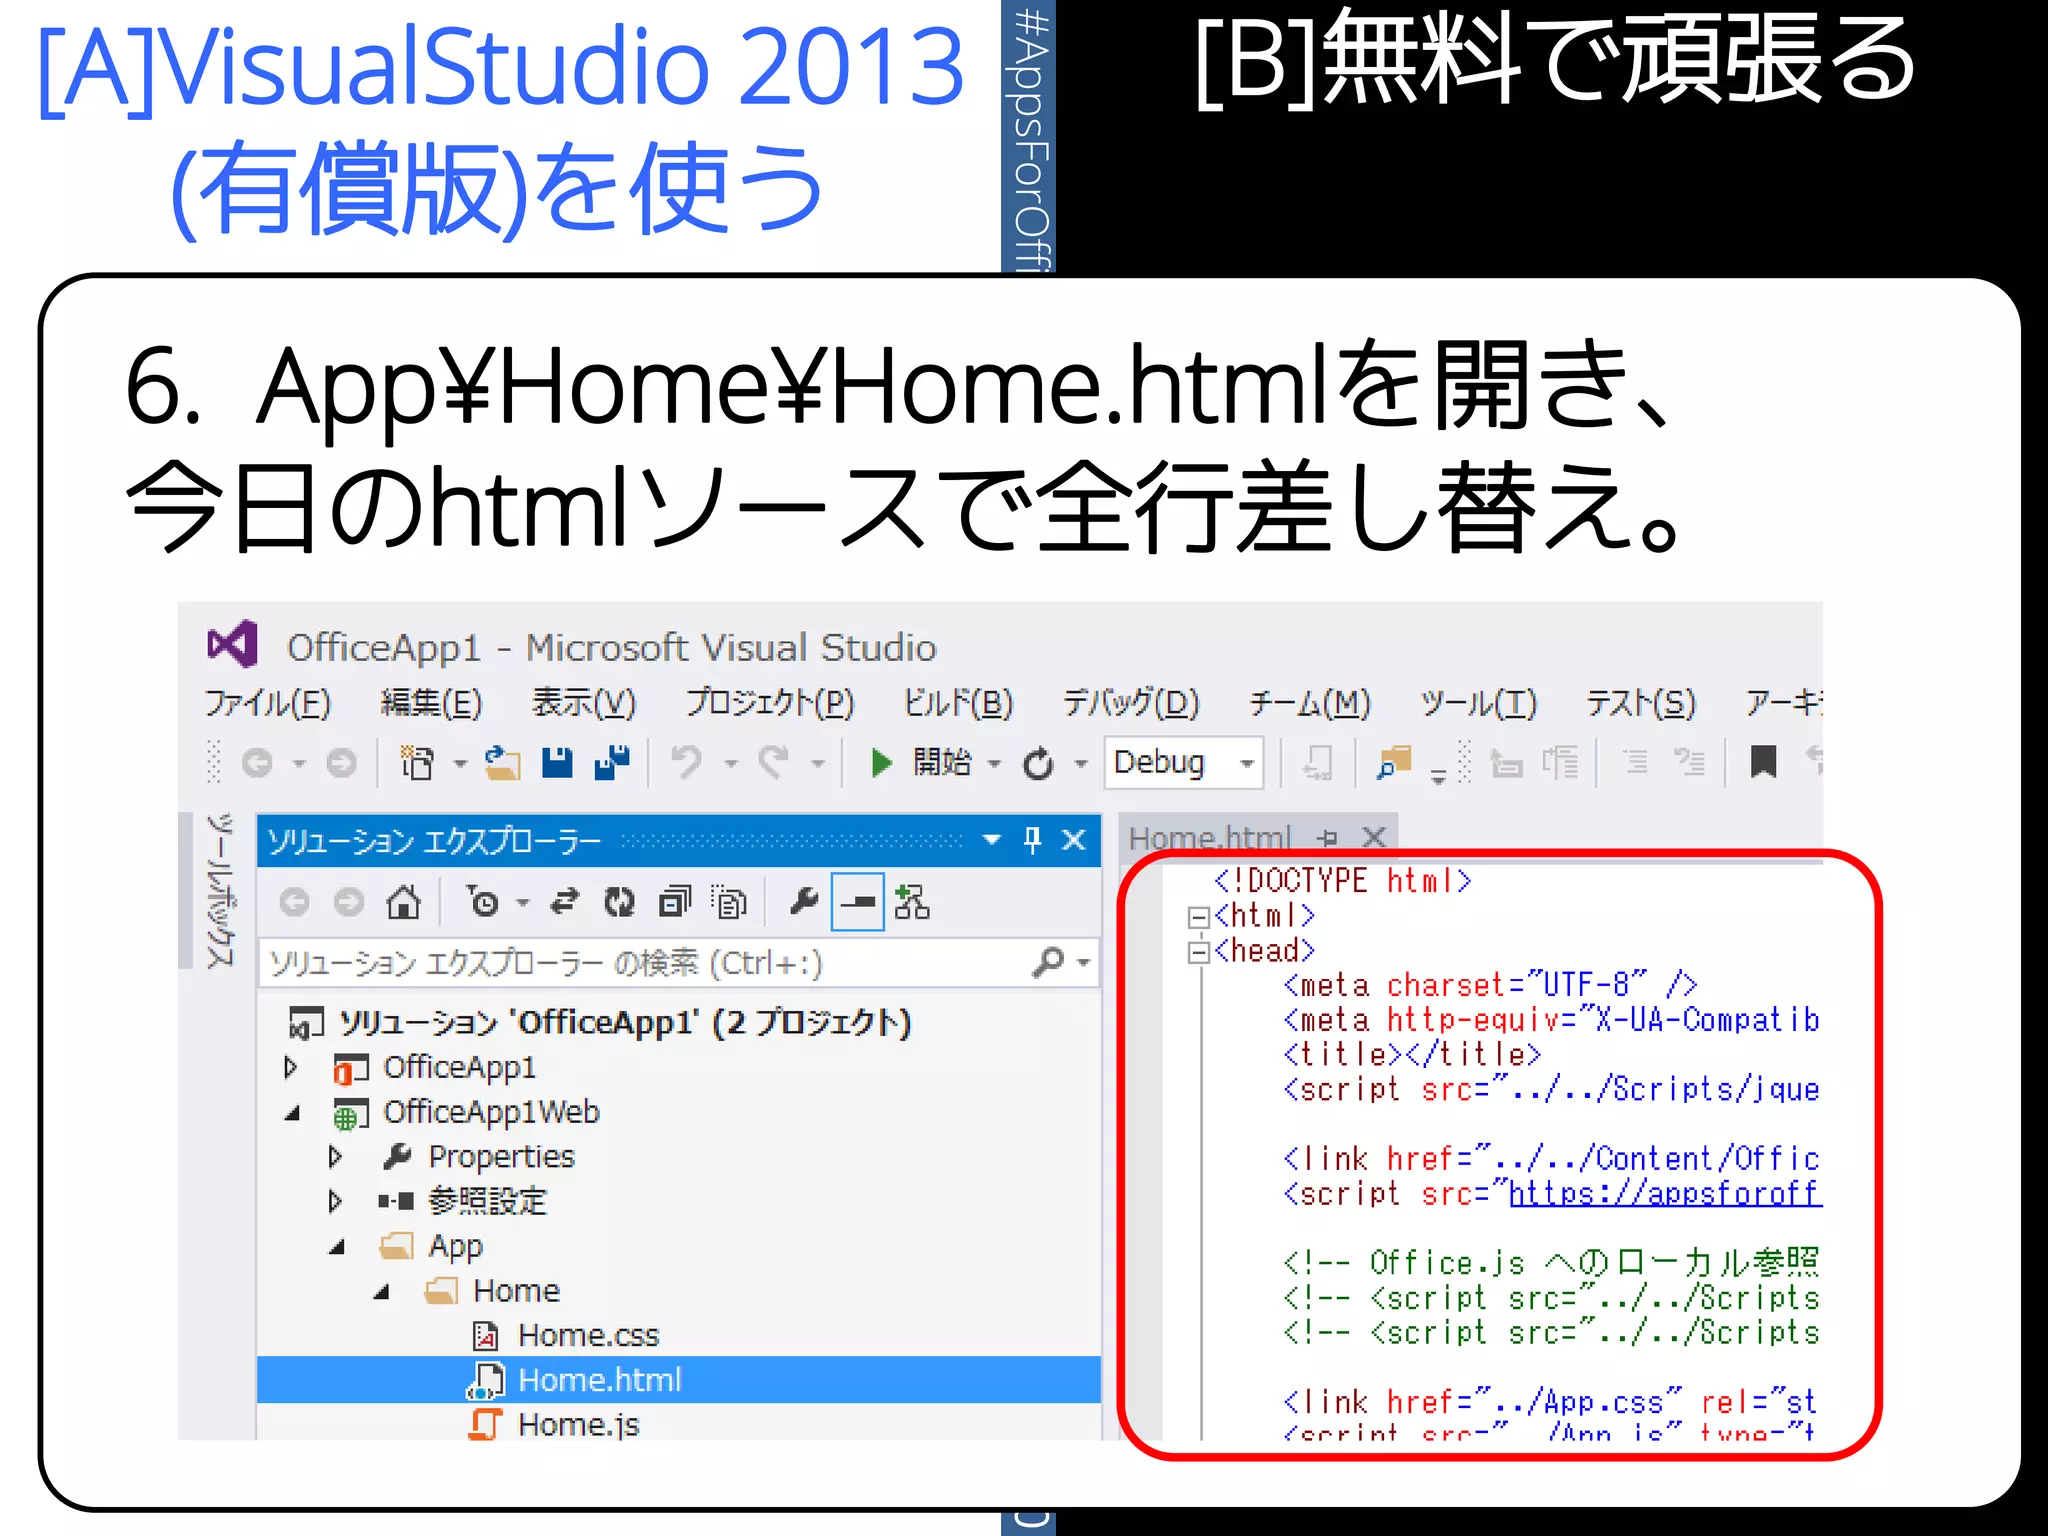Image resolution: width=2048 pixels, height=1536 pixels.
Task: Expand the 参照設定 references node
Action: tap(336, 1201)
